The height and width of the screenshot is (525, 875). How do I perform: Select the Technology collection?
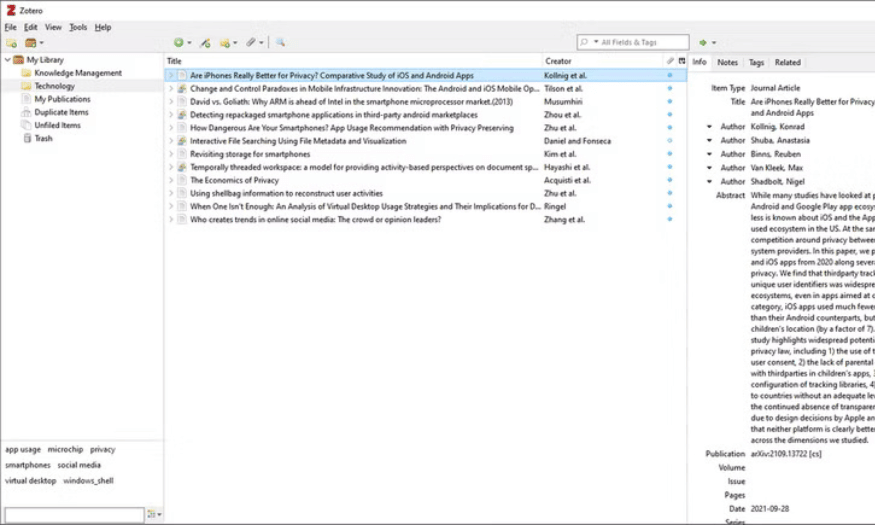click(54, 86)
